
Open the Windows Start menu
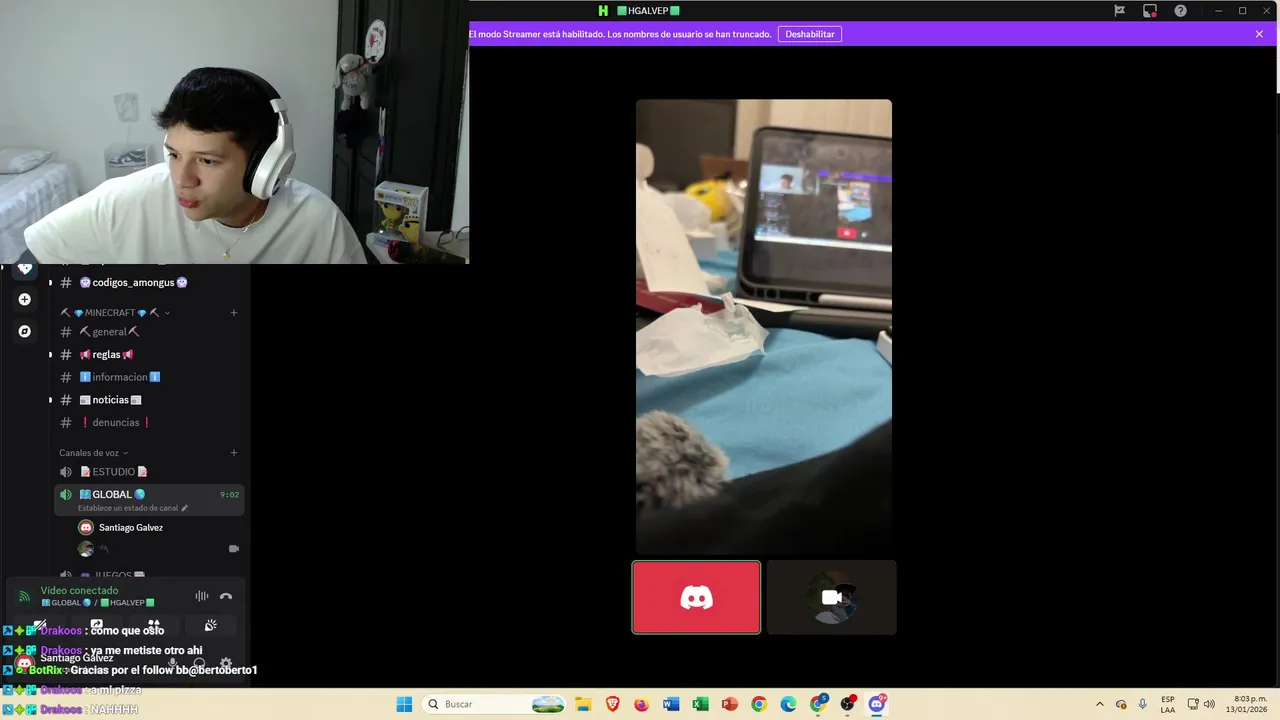tap(404, 704)
